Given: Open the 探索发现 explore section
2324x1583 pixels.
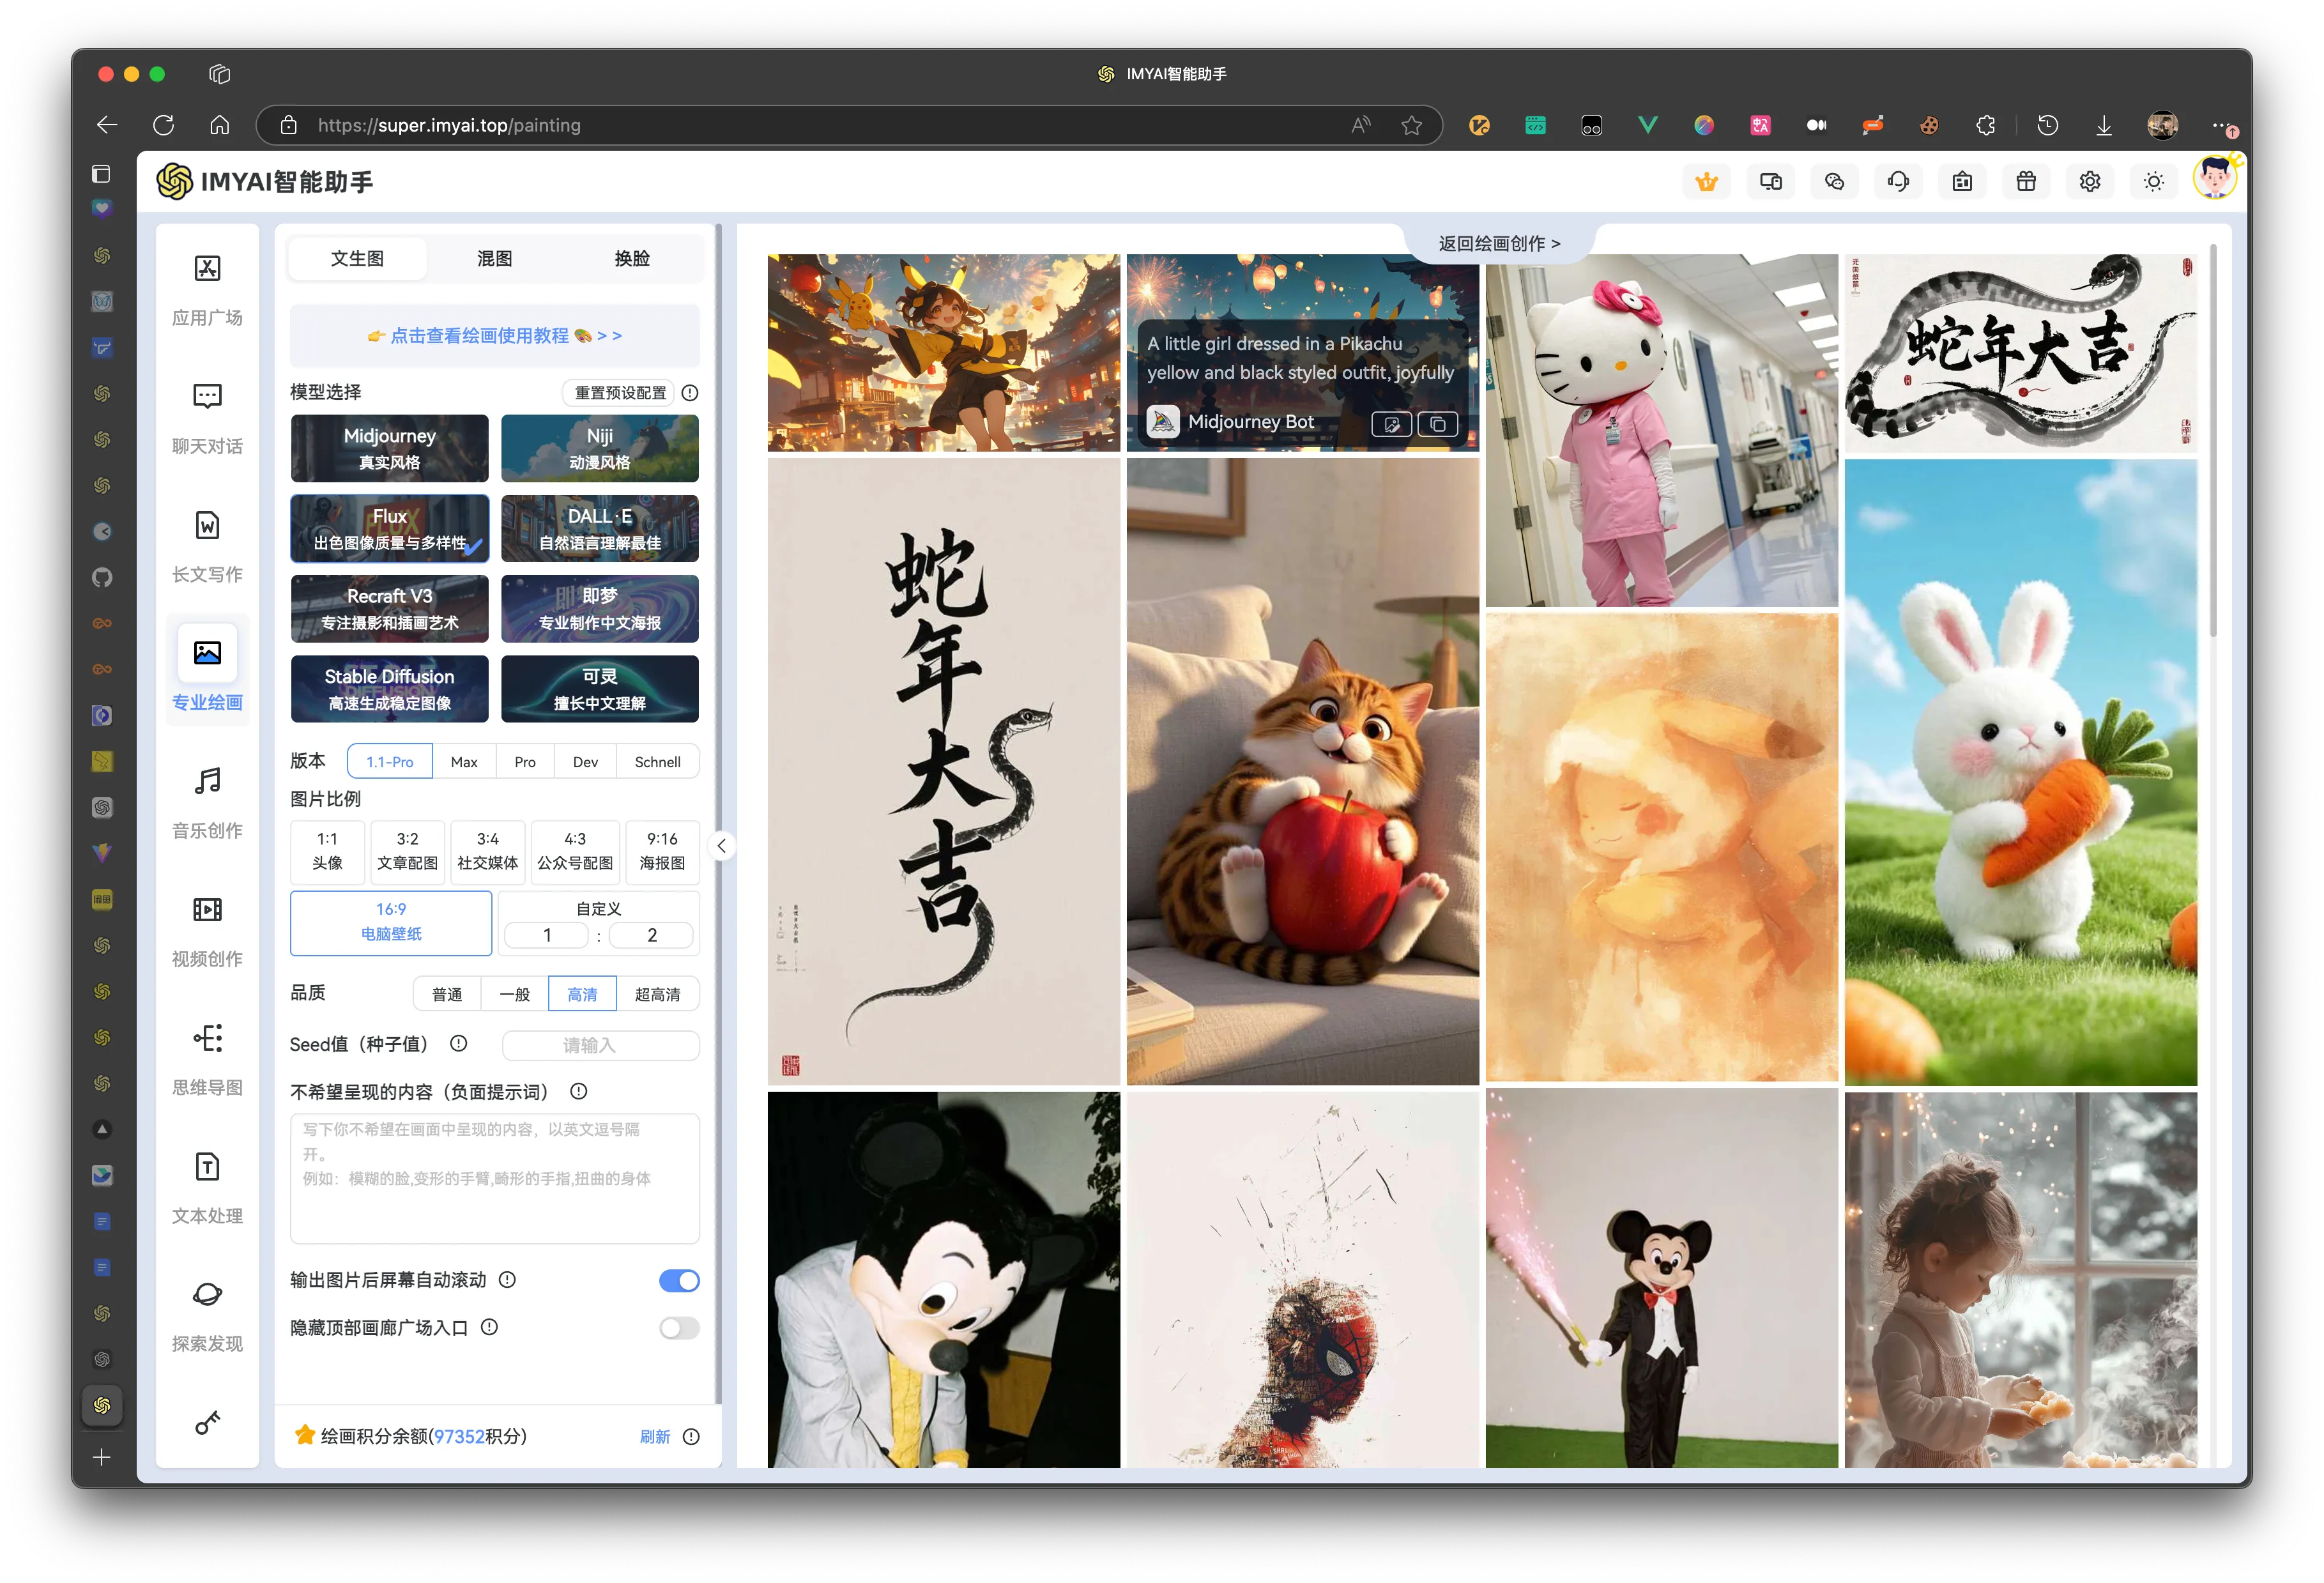Looking at the screenshot, I should 207,1316.
